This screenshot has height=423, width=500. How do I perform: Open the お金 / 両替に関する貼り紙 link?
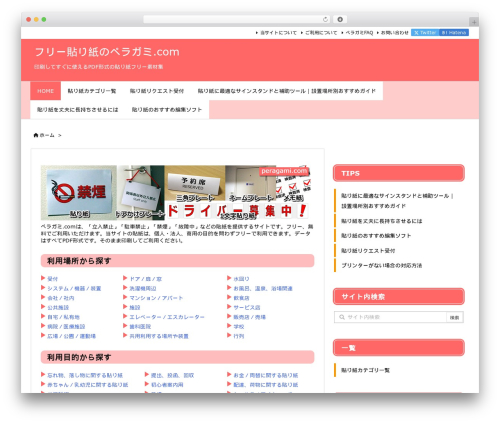[266, 375]
